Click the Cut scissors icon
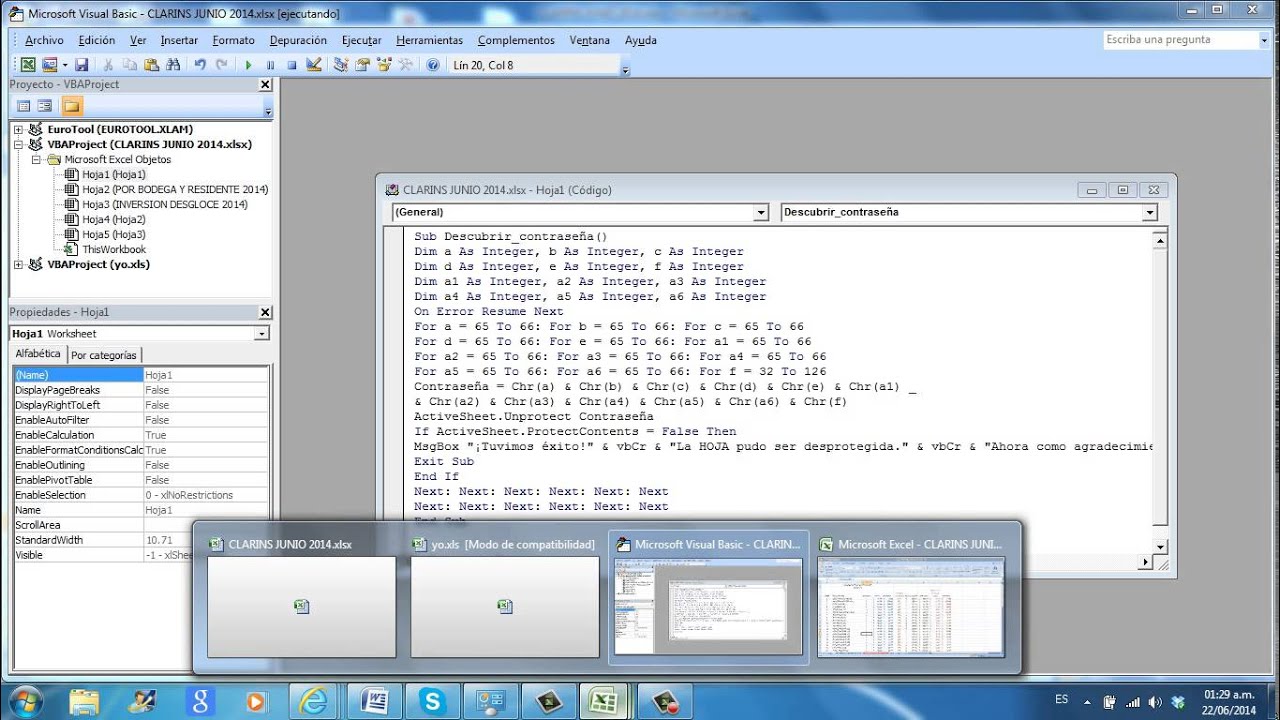The image size is (1280, 720). coord(108,64)
